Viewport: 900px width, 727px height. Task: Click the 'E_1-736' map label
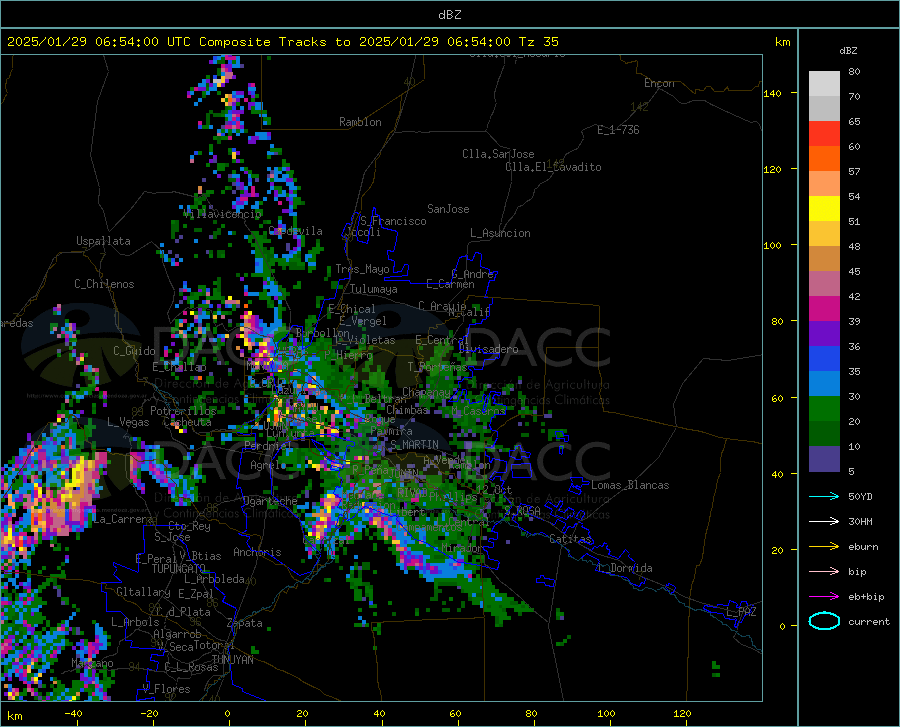click(618, 130)
